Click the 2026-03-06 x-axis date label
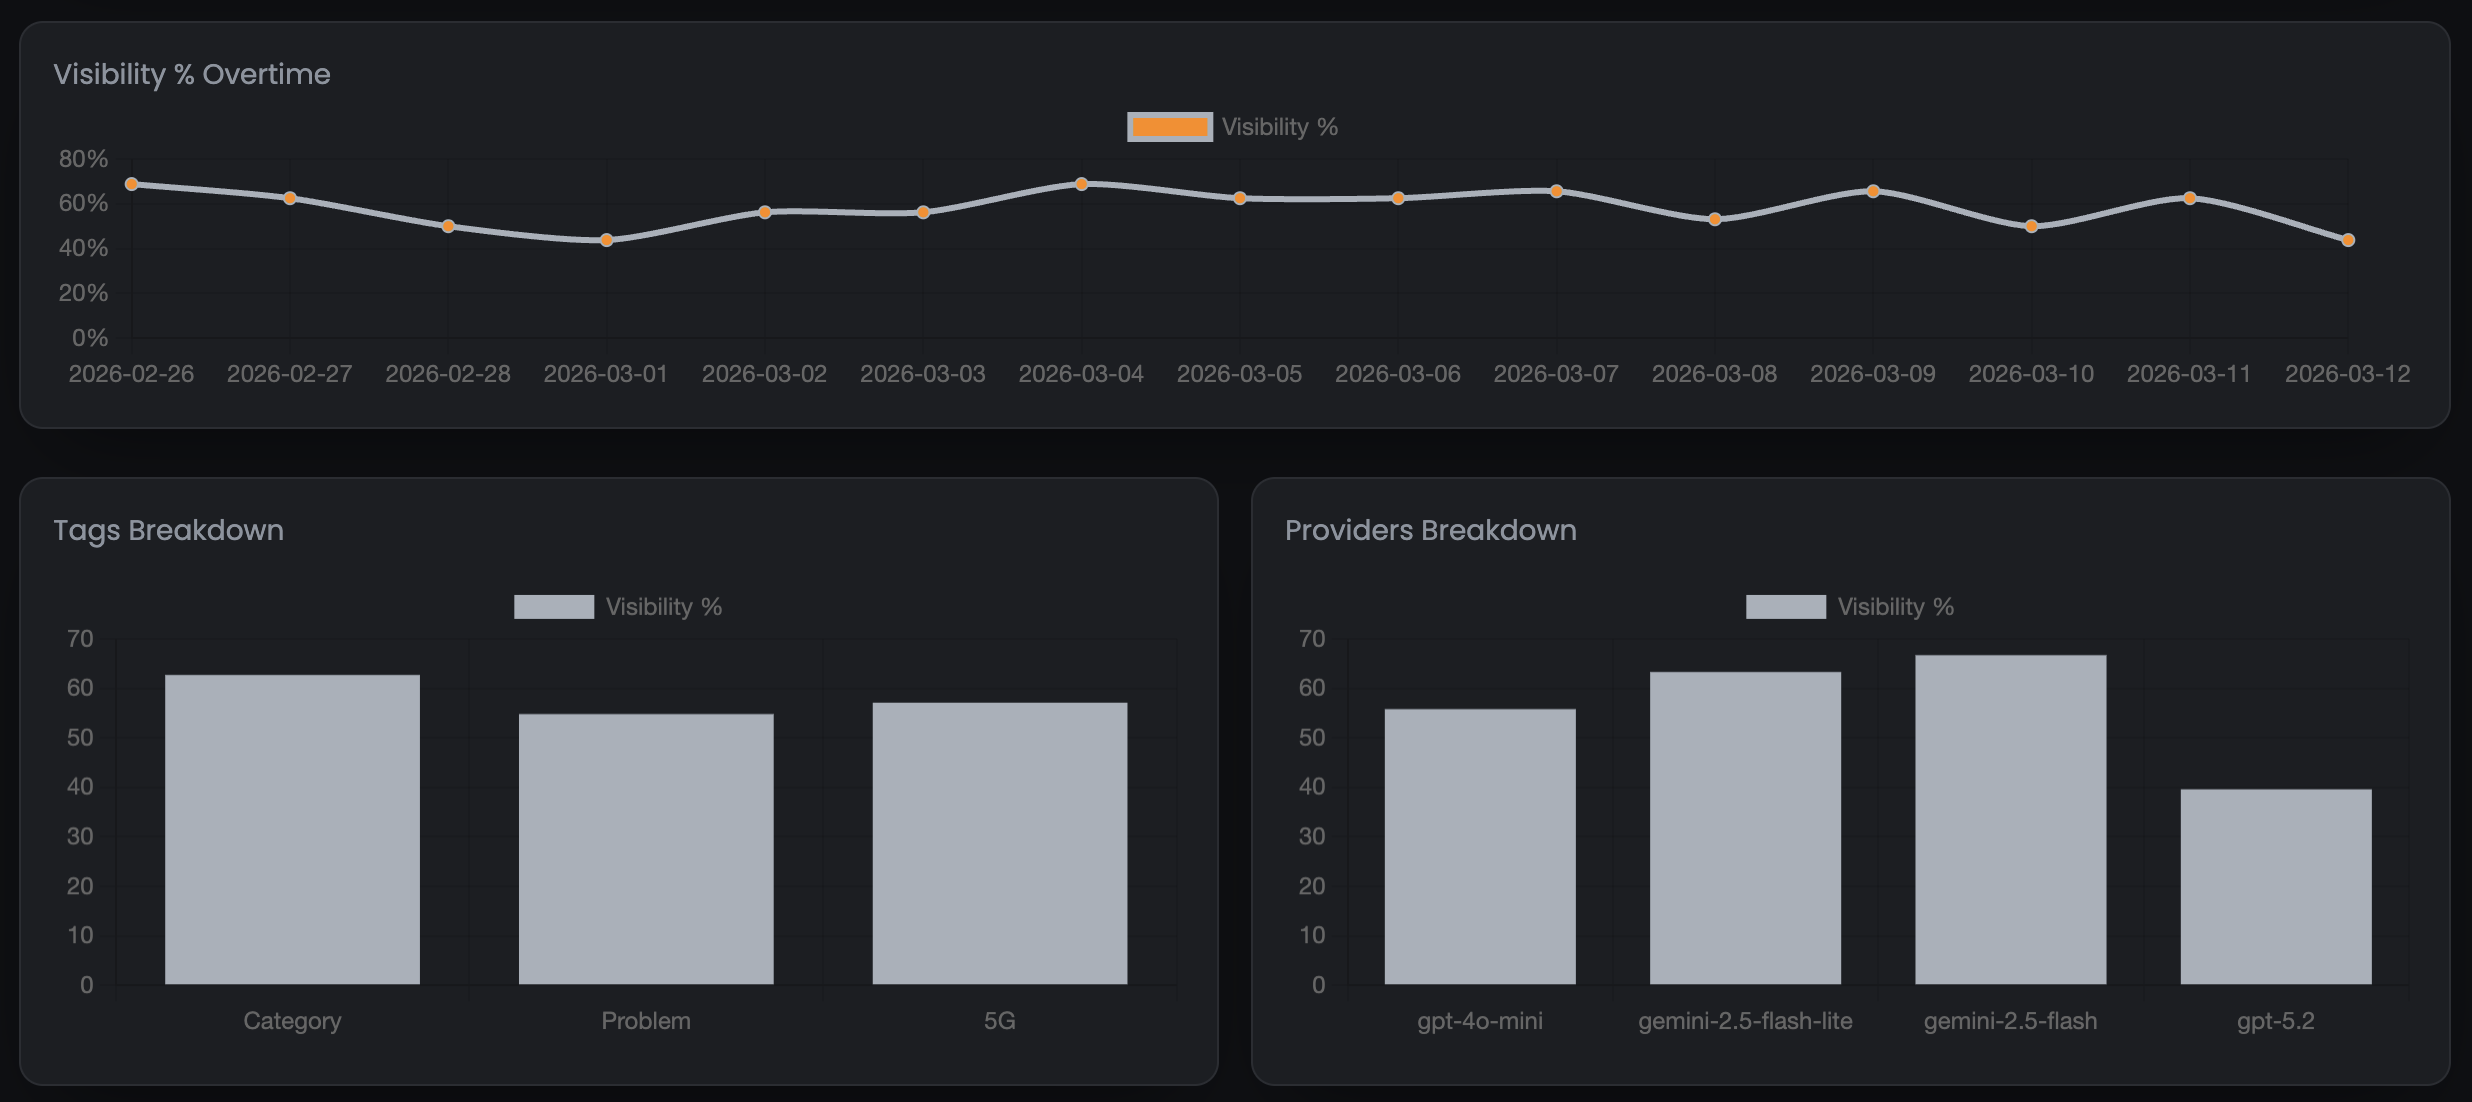The image size is (2472, 1102). click(x=1397, y=374)
